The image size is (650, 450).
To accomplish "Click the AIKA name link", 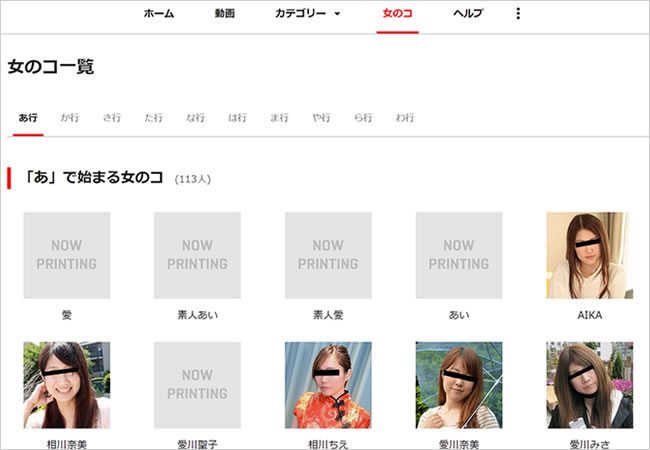I will coord(589,315).
